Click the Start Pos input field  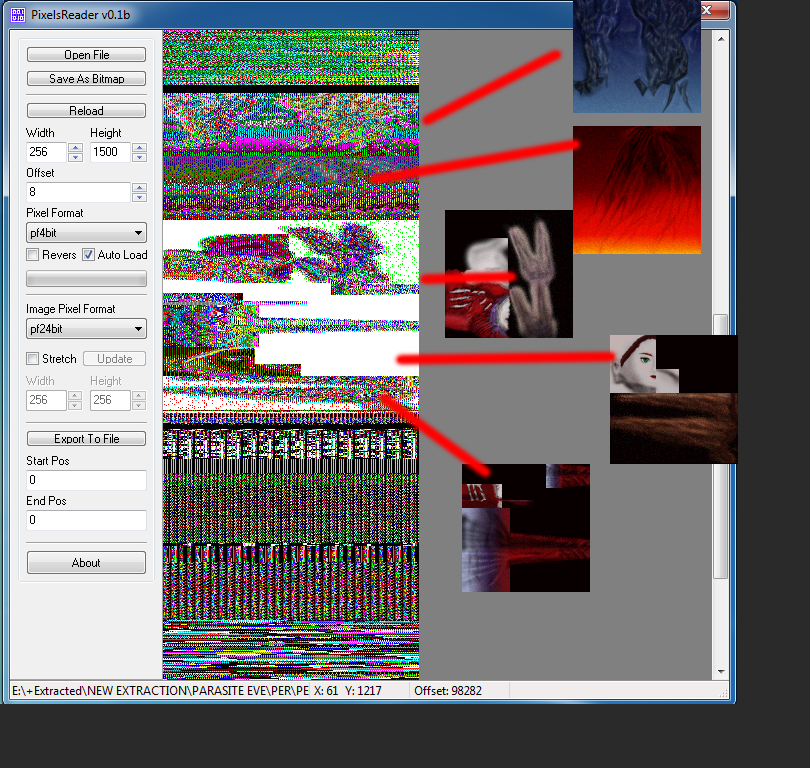[86, 480]
